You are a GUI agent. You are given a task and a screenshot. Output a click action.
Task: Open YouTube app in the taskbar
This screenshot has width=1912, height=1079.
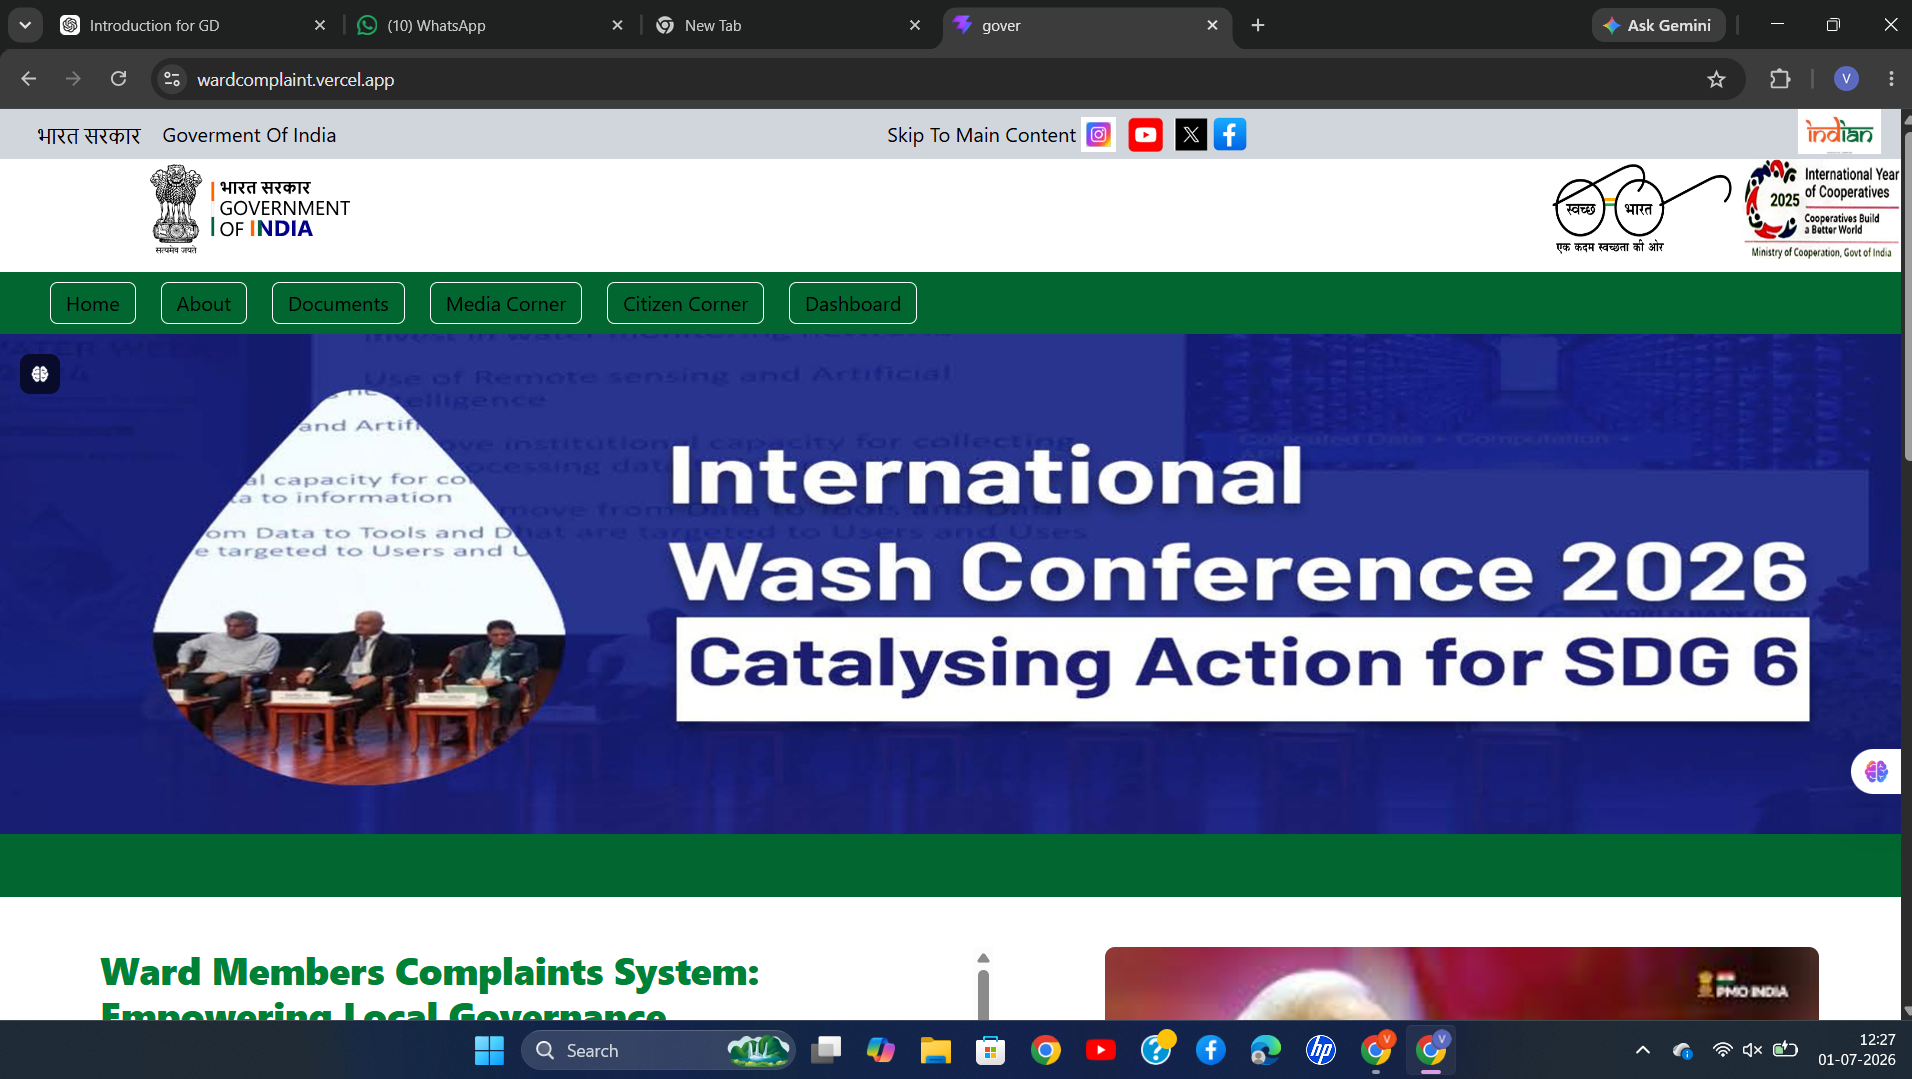coord(1100,1050)
